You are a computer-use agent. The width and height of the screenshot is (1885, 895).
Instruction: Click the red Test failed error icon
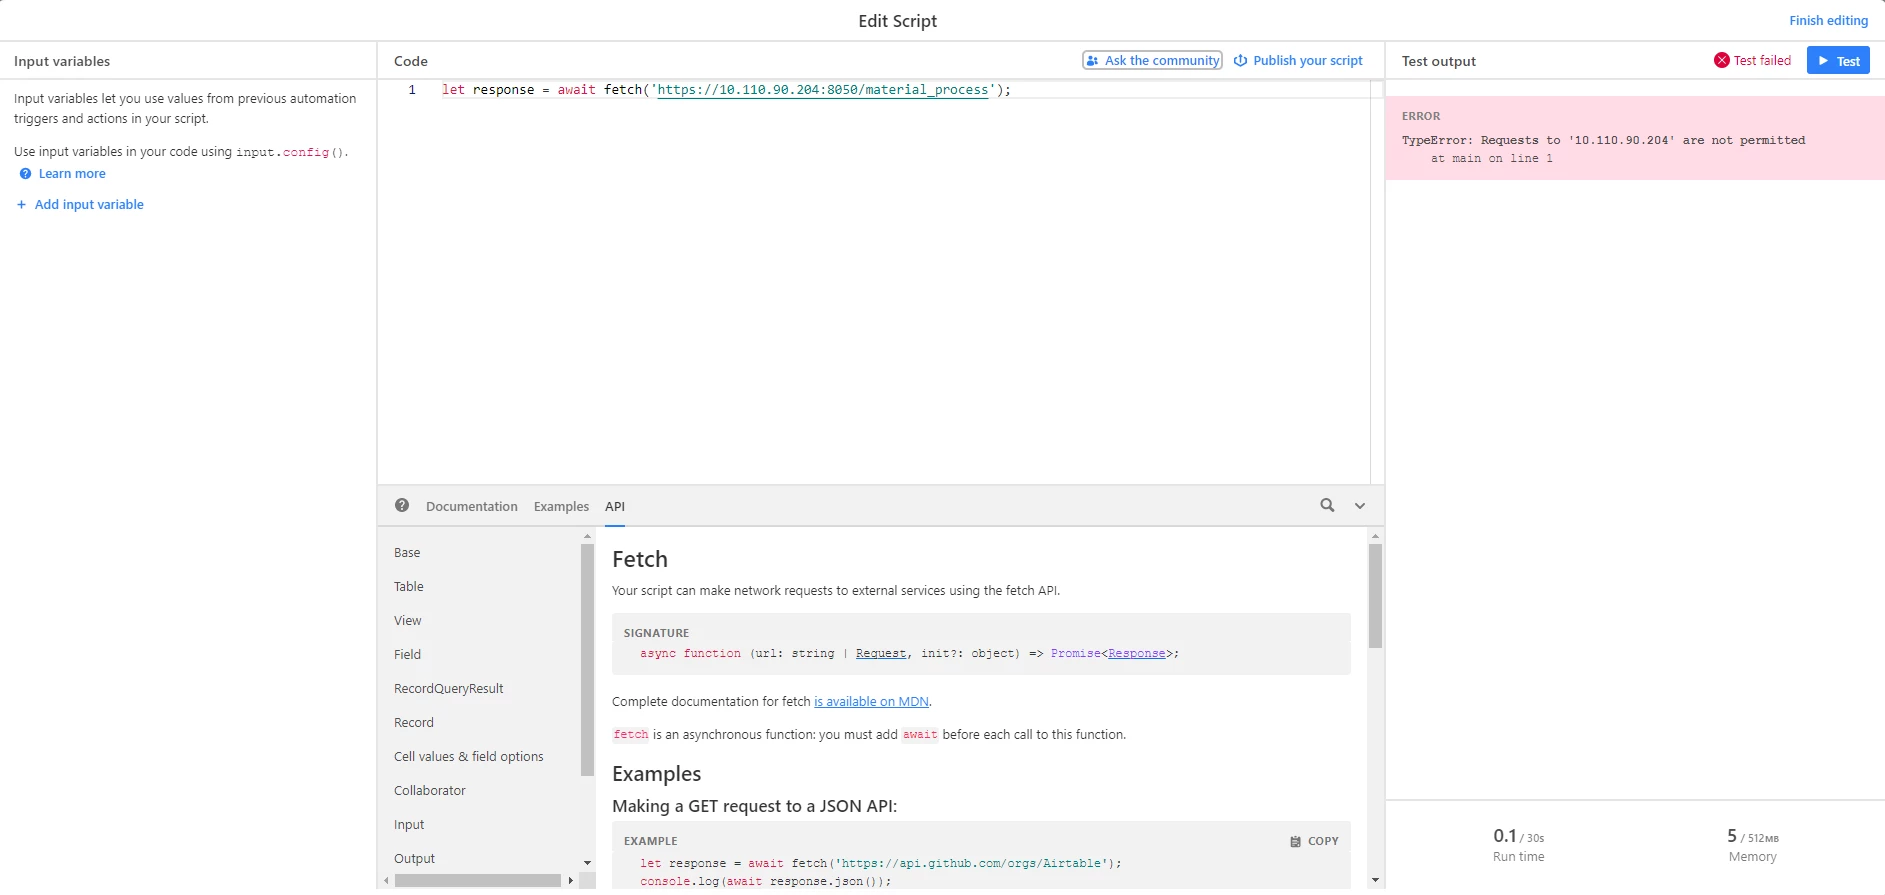click(1721, 61)
